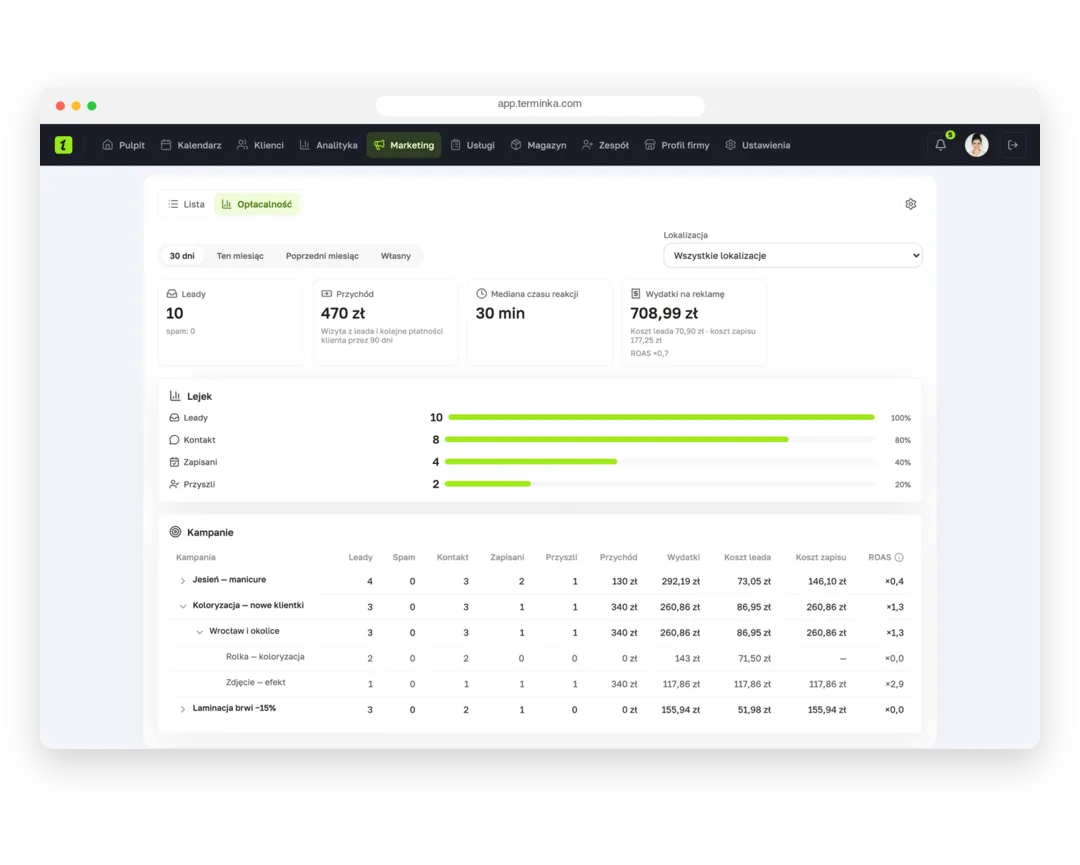Go to the Zespół page
The height and width of the screenshot is (865, 1080).
605,145
